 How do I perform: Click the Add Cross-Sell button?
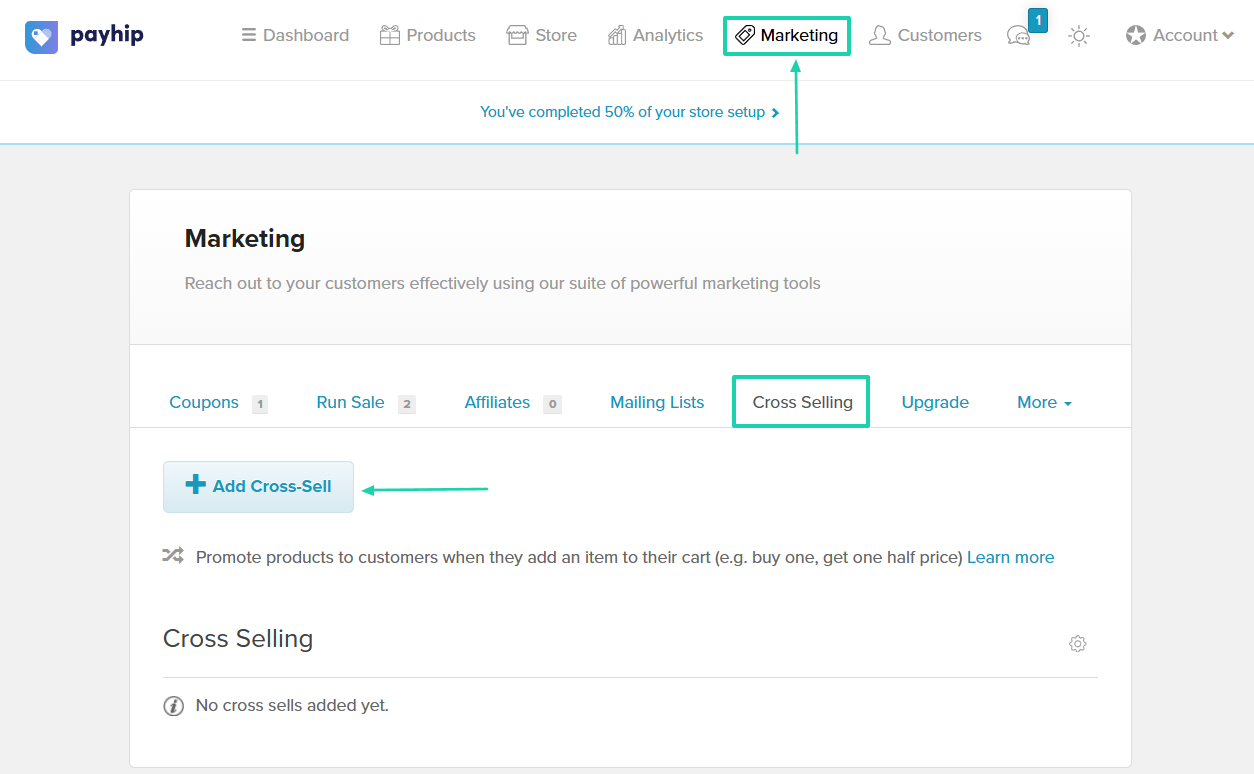click(x=258, y=486)
